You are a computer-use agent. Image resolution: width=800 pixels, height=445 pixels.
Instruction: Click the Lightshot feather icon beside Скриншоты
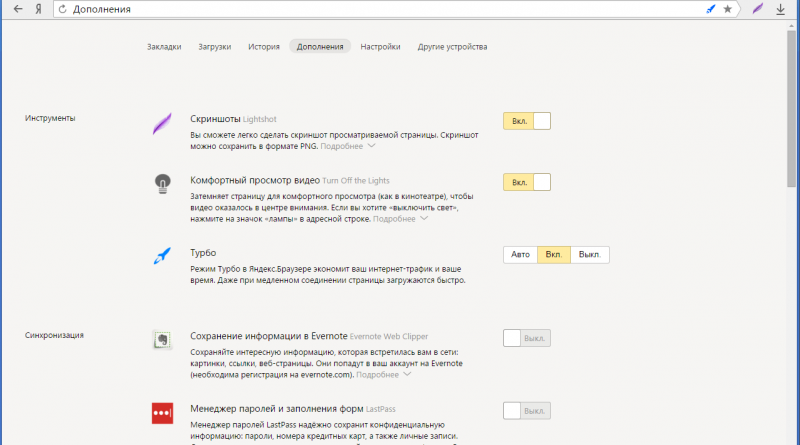click(162, 123)
